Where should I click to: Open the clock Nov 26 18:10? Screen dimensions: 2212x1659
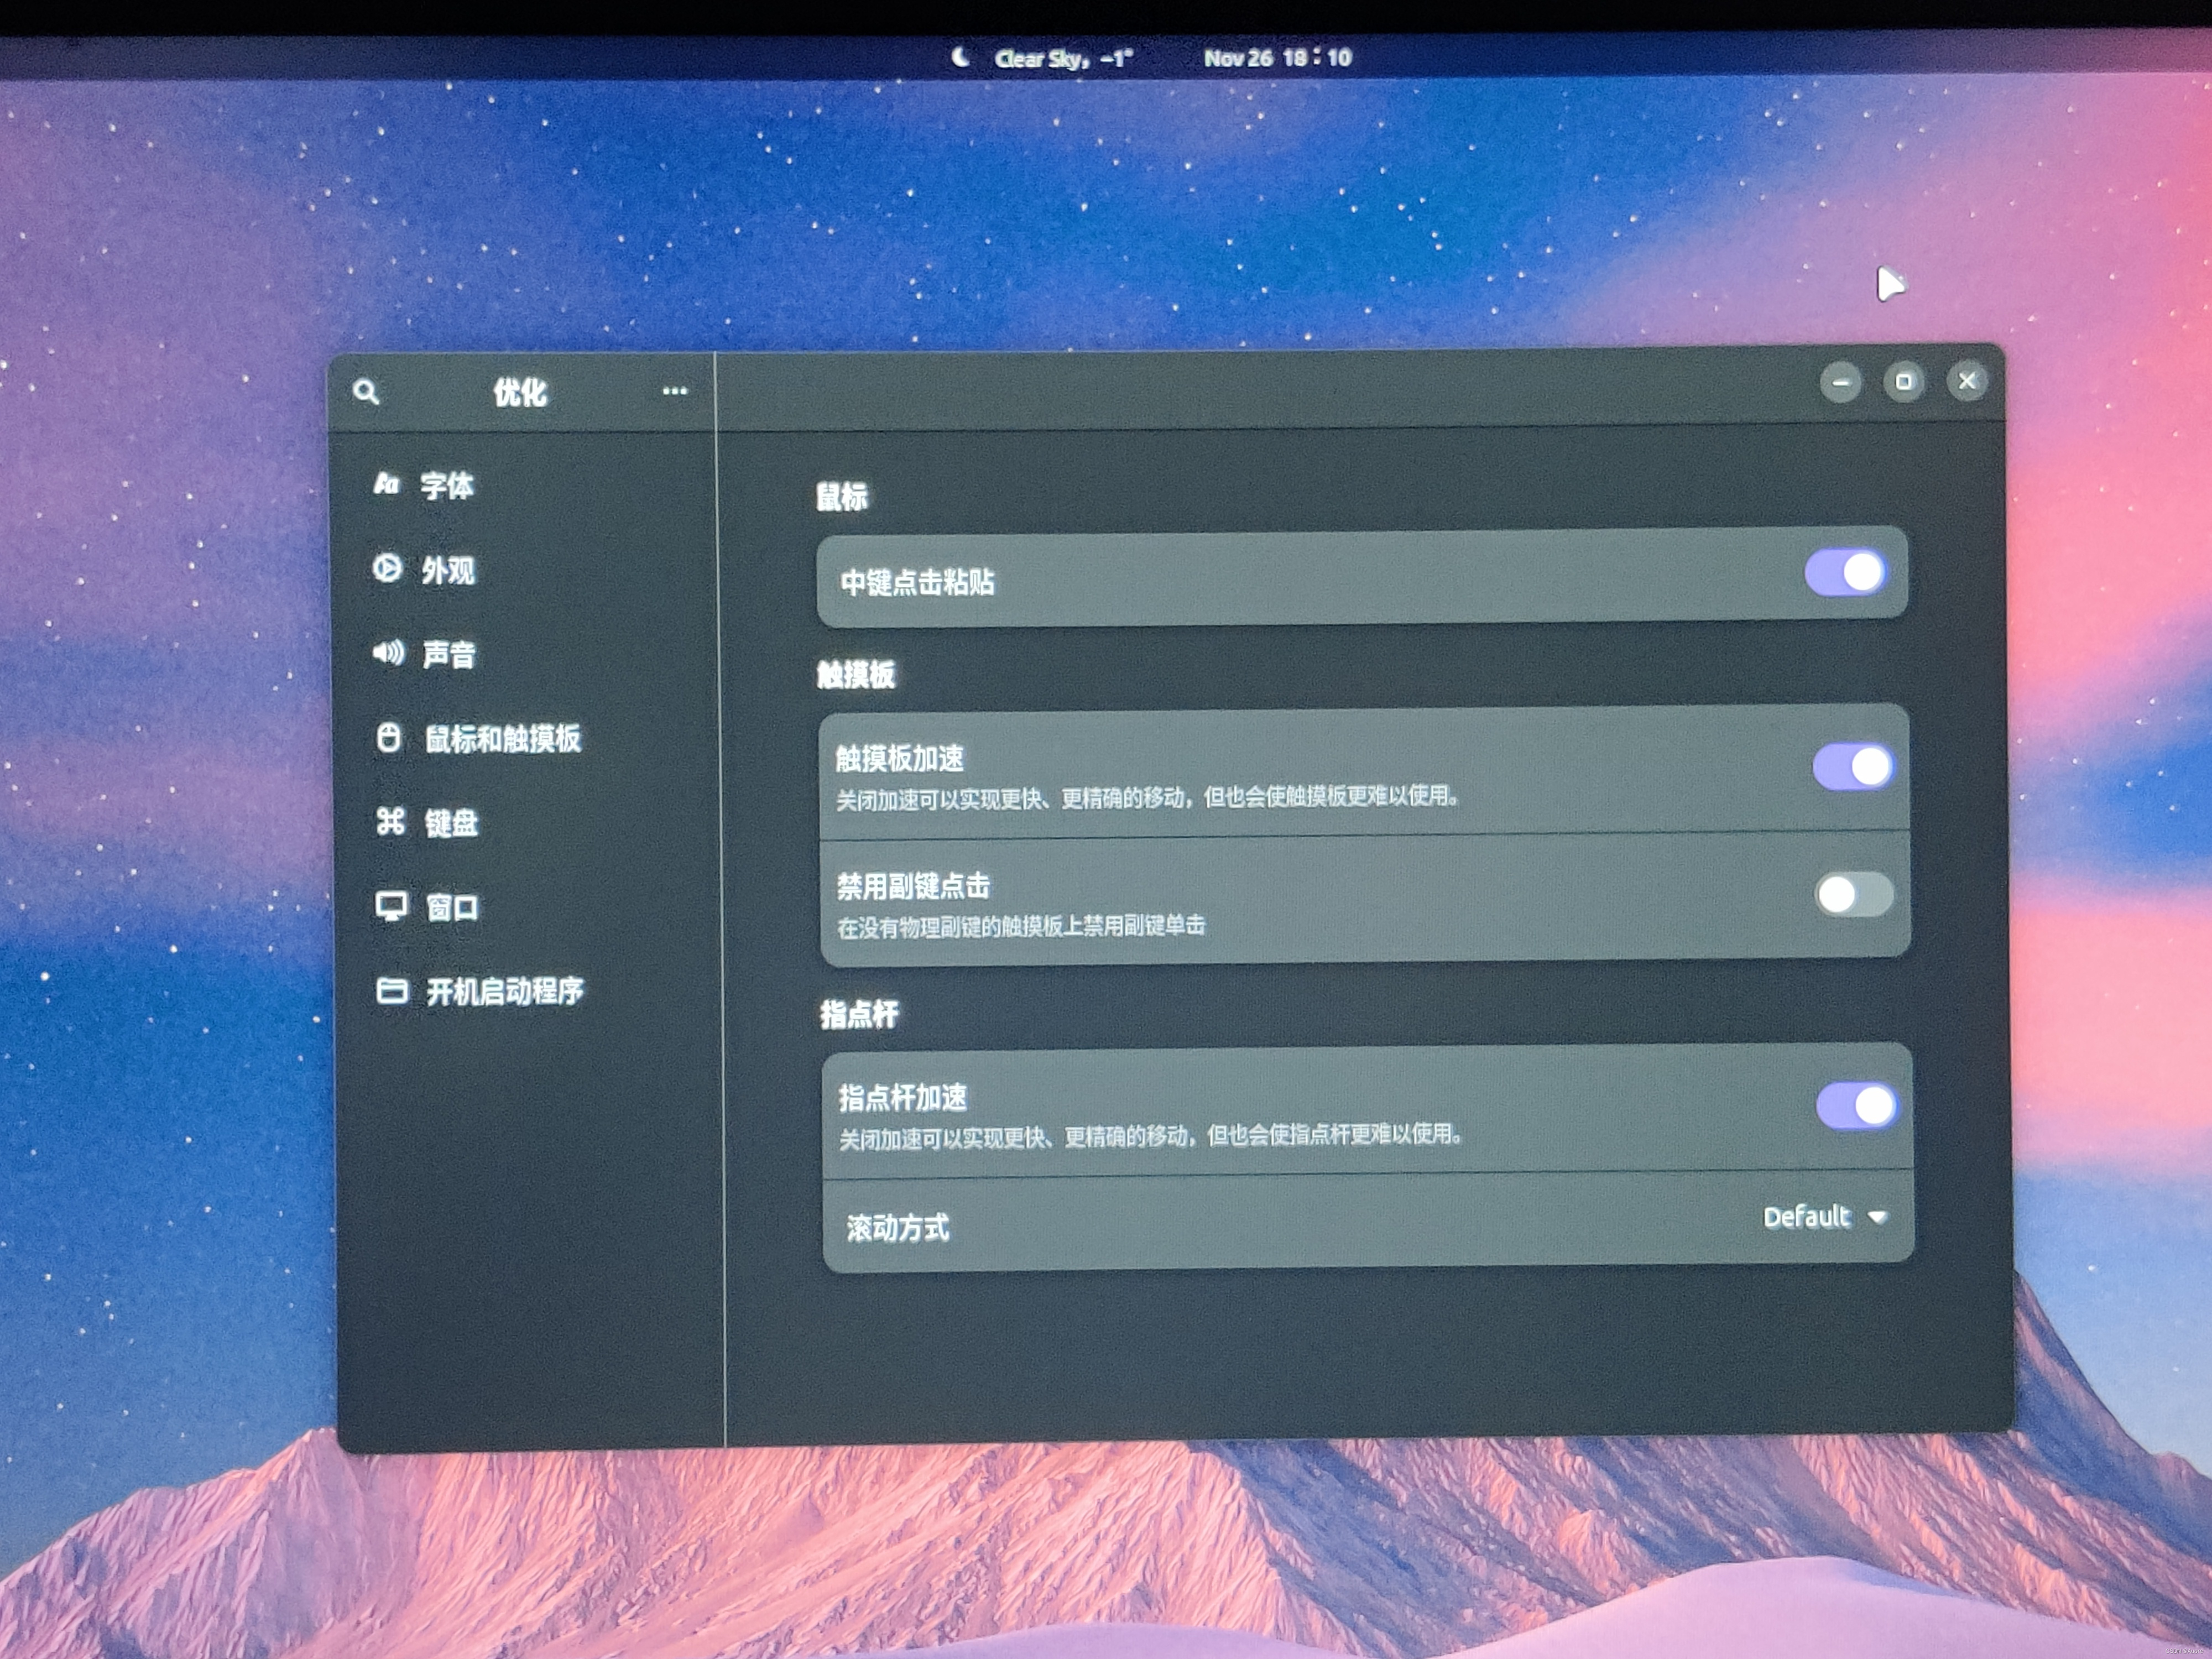coord(1277,58)
